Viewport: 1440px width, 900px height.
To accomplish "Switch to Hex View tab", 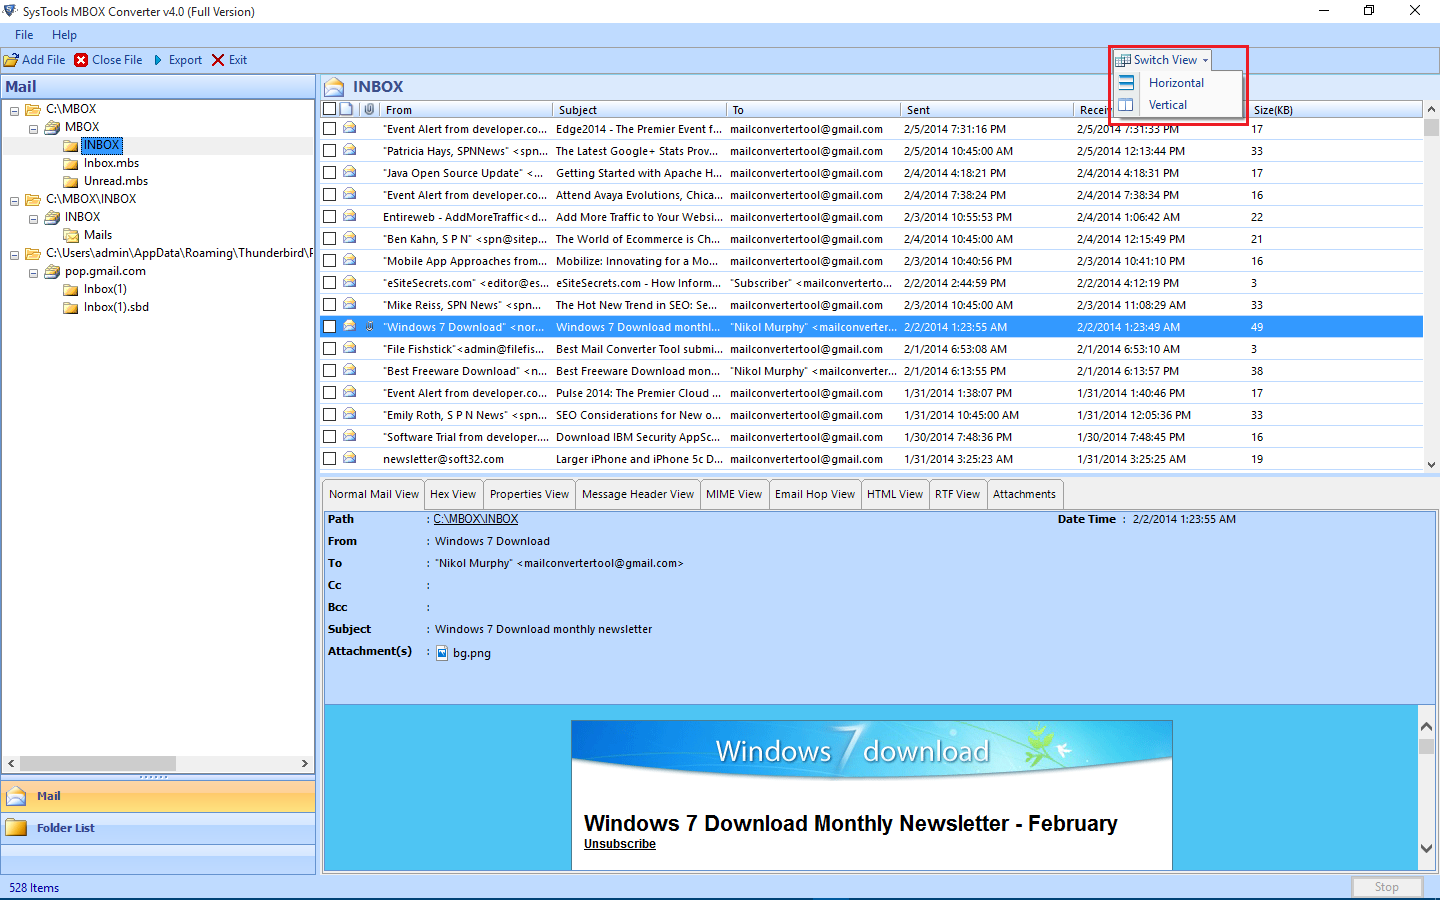I will click(x=453, y=494).
